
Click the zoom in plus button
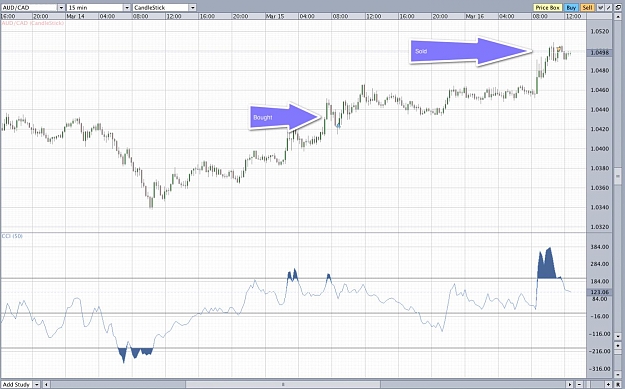click(x=608, y=385)
